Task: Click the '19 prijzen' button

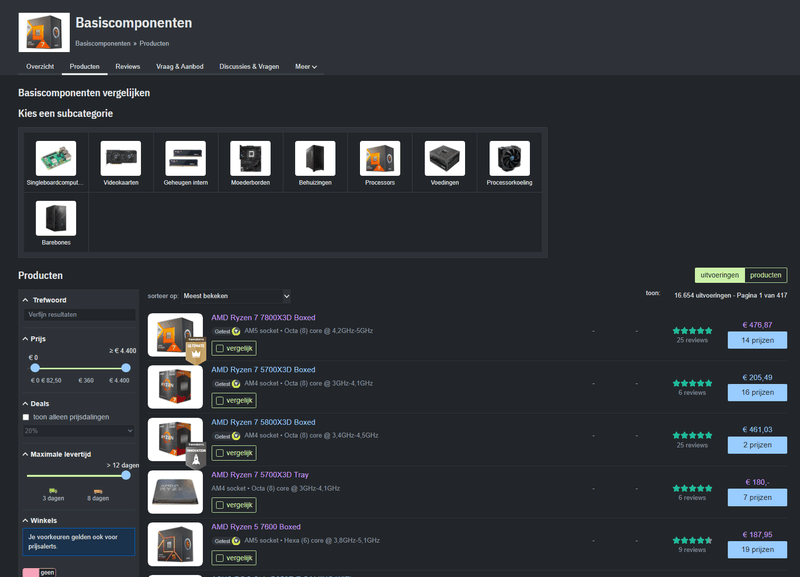Action: [757, 549]
